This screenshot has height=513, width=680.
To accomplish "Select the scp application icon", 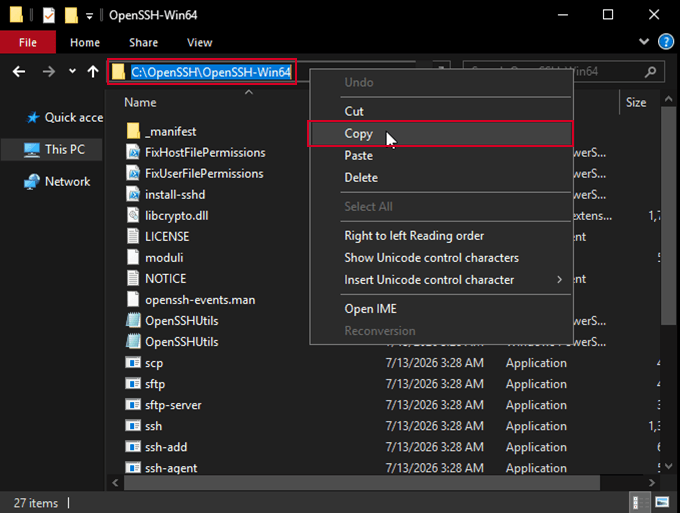I will point(133,363).
